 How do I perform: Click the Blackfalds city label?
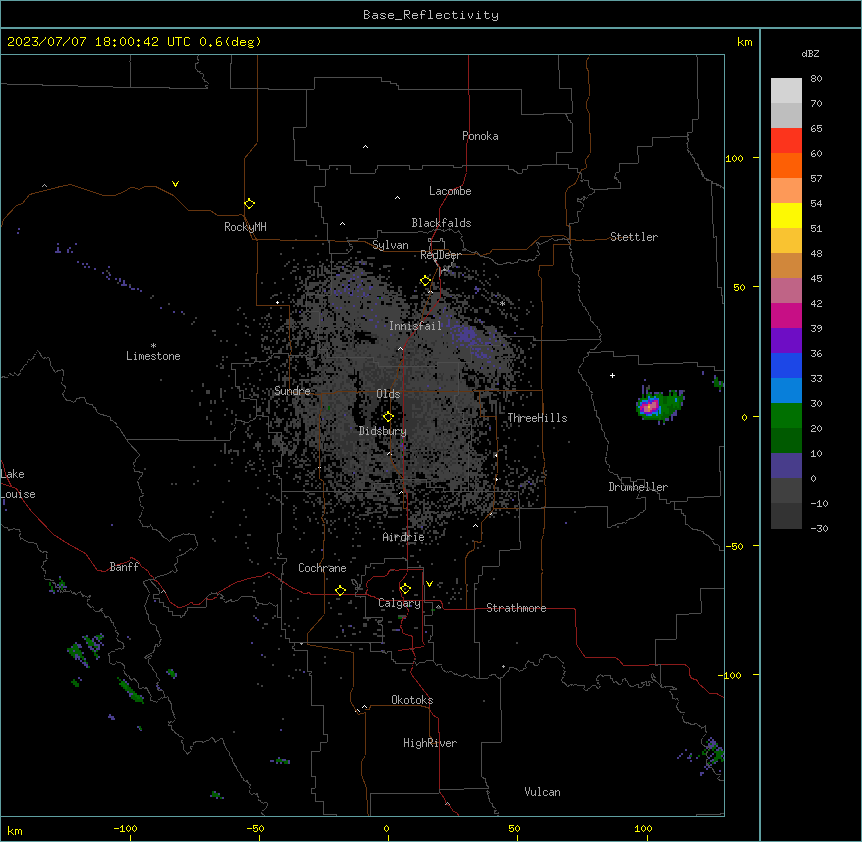pyautogui.click(x=441, y=223)
